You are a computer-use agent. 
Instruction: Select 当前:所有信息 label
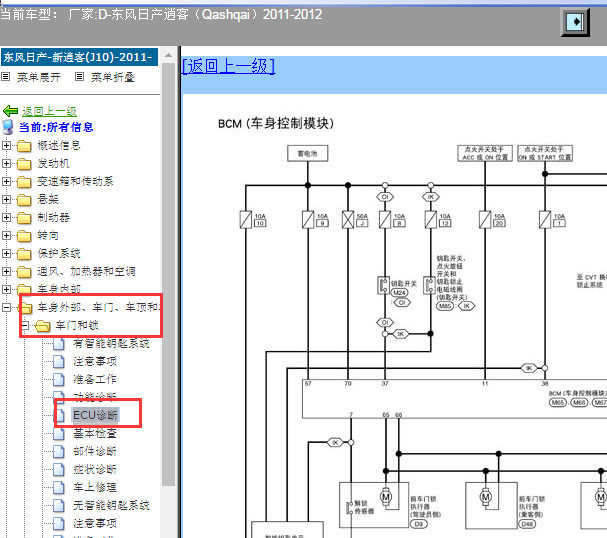56,127
